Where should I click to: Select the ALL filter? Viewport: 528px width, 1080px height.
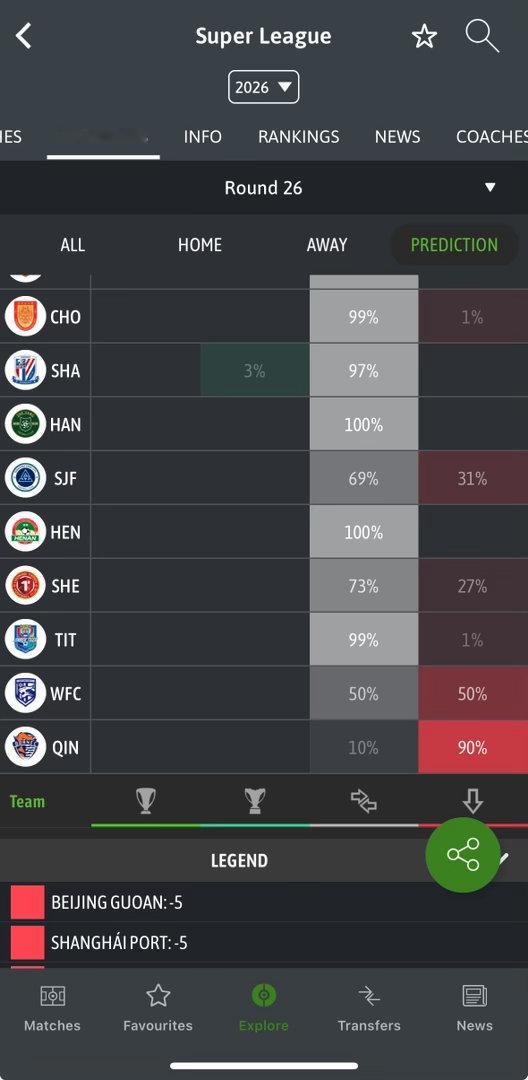click(x=72, y=245)
